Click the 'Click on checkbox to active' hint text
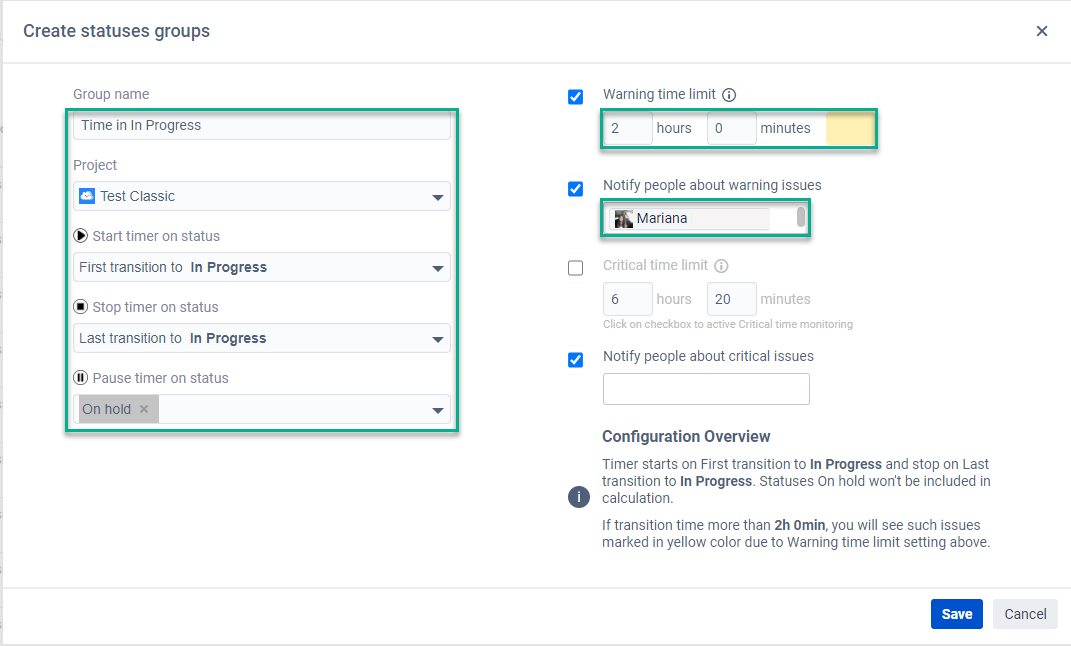 727,324
